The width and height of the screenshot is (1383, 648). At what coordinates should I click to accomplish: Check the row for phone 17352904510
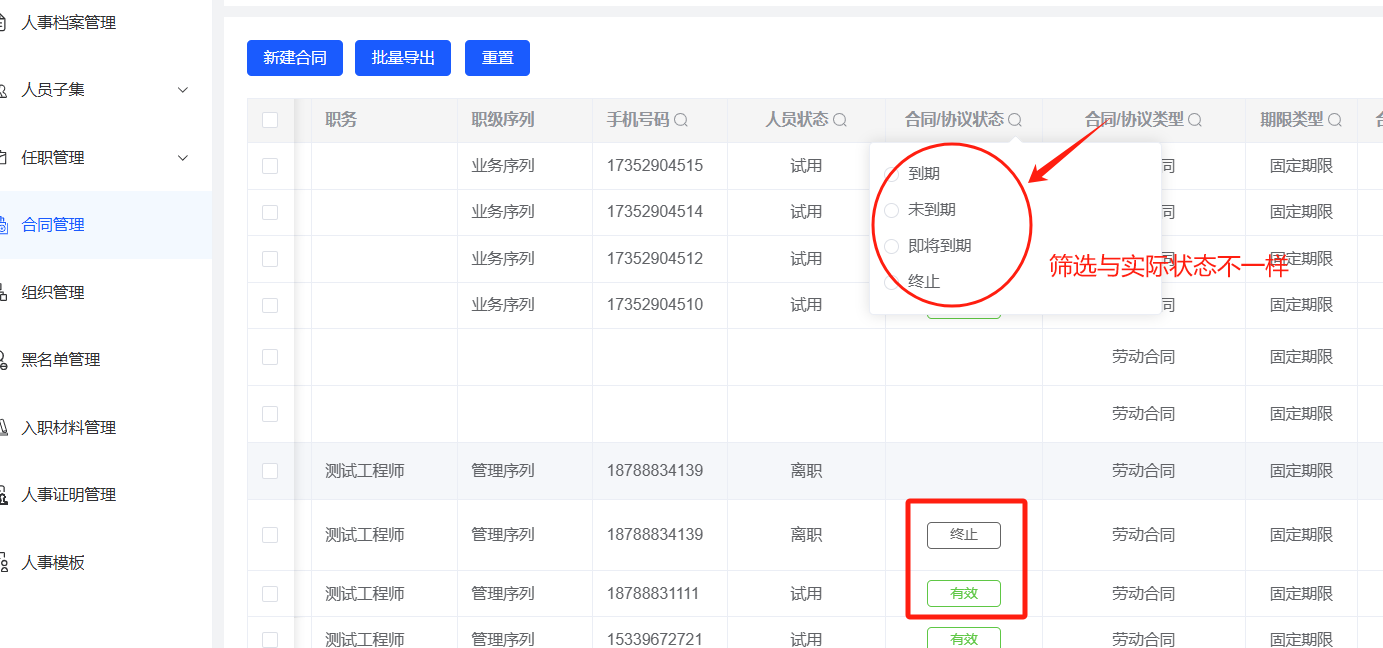click(x=270, y=305)
